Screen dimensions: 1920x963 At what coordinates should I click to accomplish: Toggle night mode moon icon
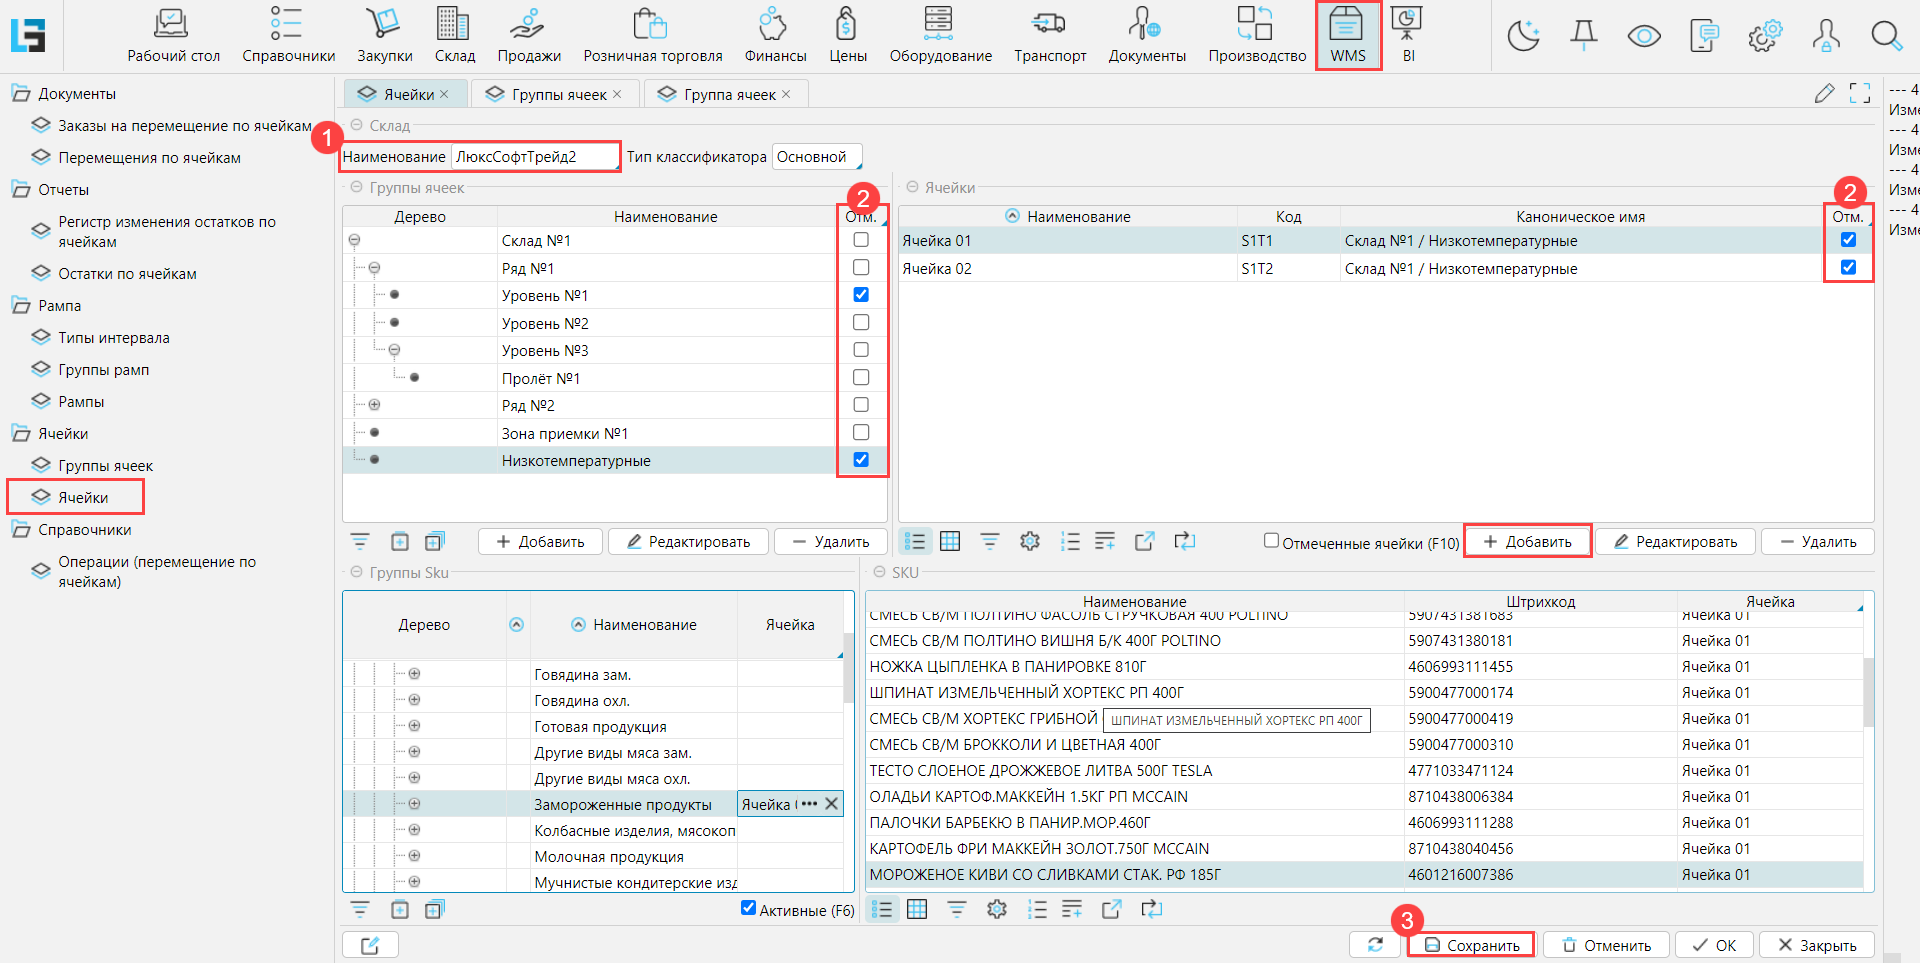(1523, 36)
